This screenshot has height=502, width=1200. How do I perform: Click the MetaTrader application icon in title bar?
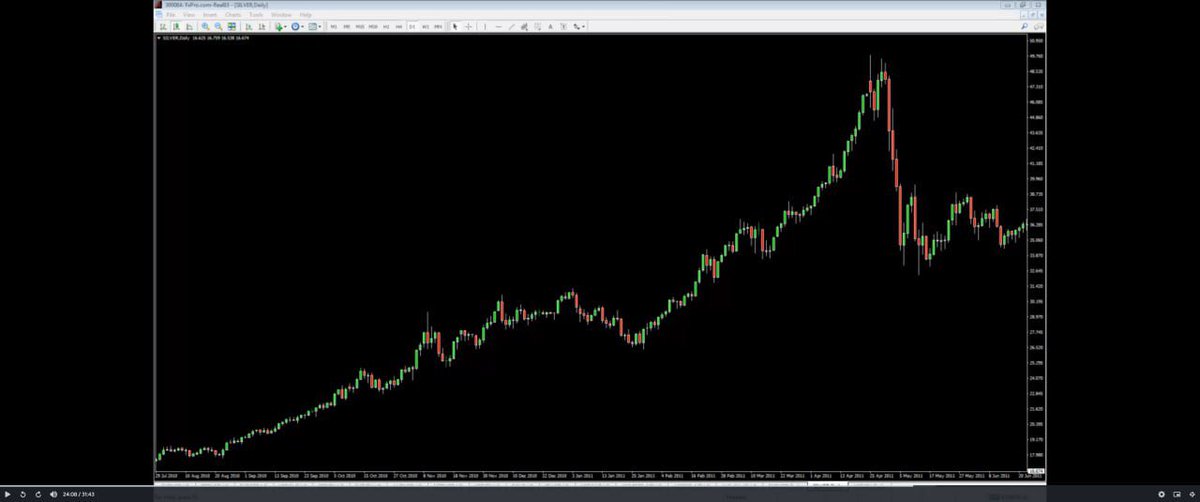[158, 5]
